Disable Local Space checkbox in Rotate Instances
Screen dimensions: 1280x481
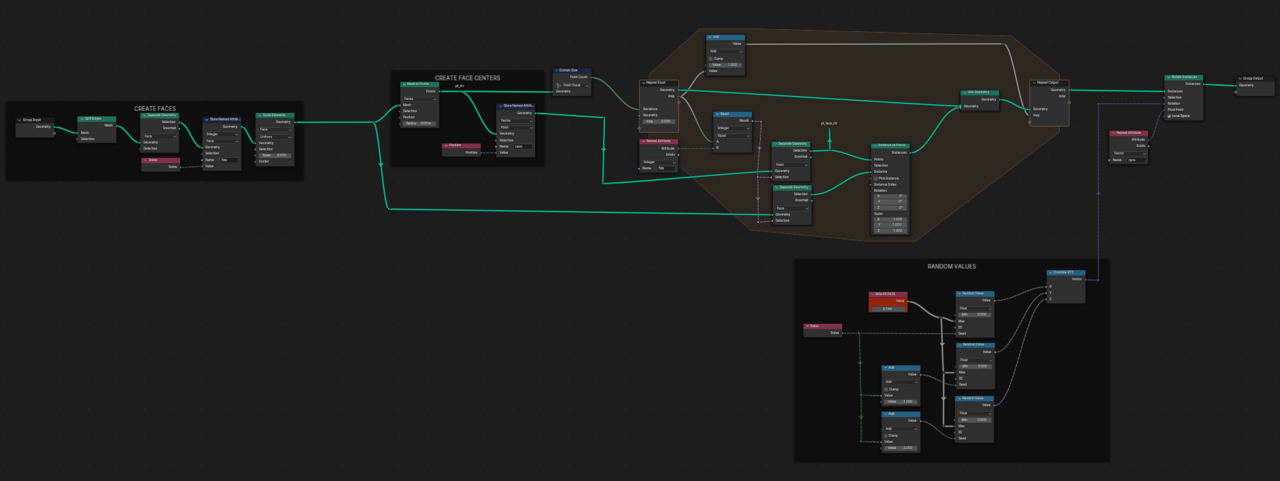[1170, 116]
